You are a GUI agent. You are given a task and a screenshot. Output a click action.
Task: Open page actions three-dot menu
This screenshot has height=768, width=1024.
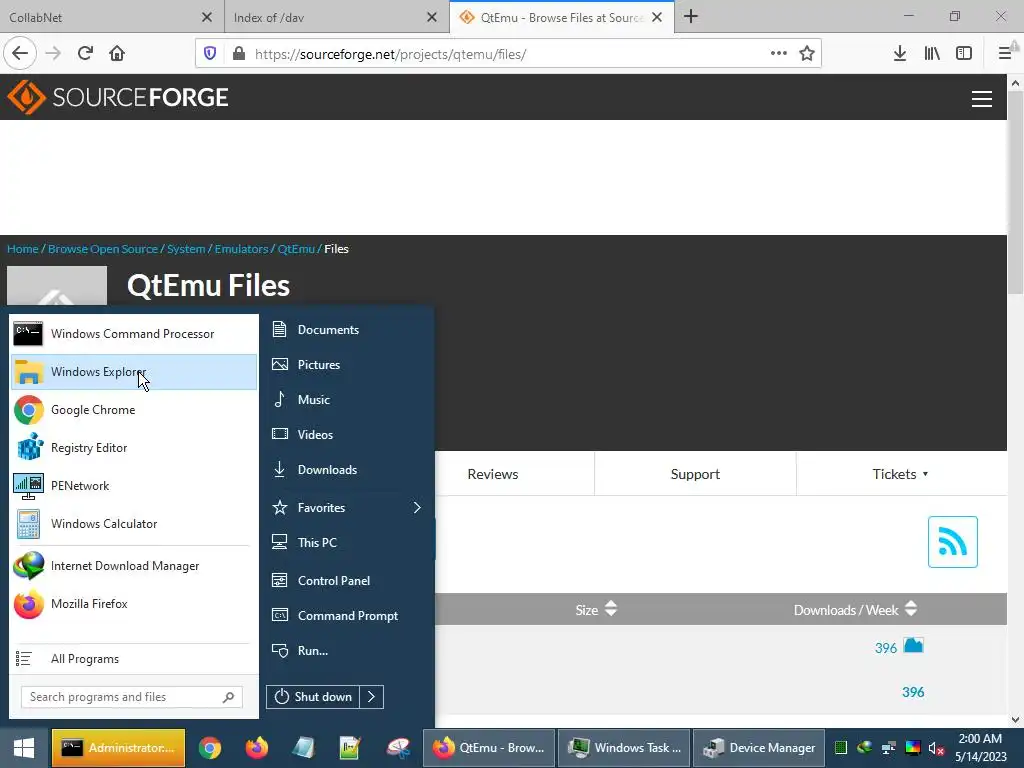pos(778,54)
